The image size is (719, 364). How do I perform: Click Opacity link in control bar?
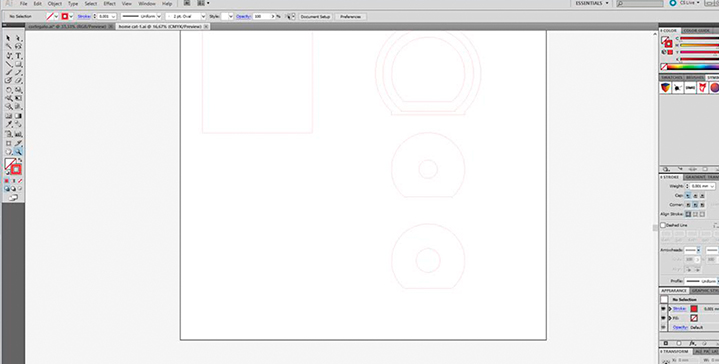[x=243, y=17]
